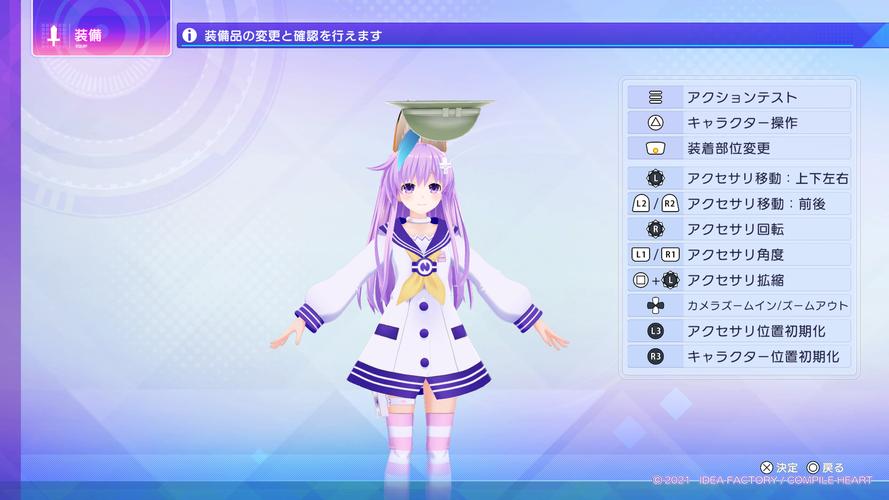
Task: Click the Options icon beside アクションテスト
Action: tap(655, 98)
